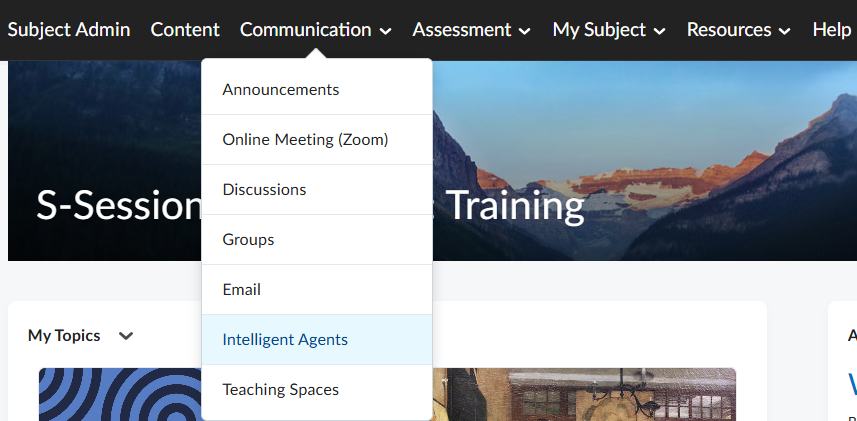This screenshot has height=421, width=857.
Task: Select Groups menu entry
Action: [248, 240]
